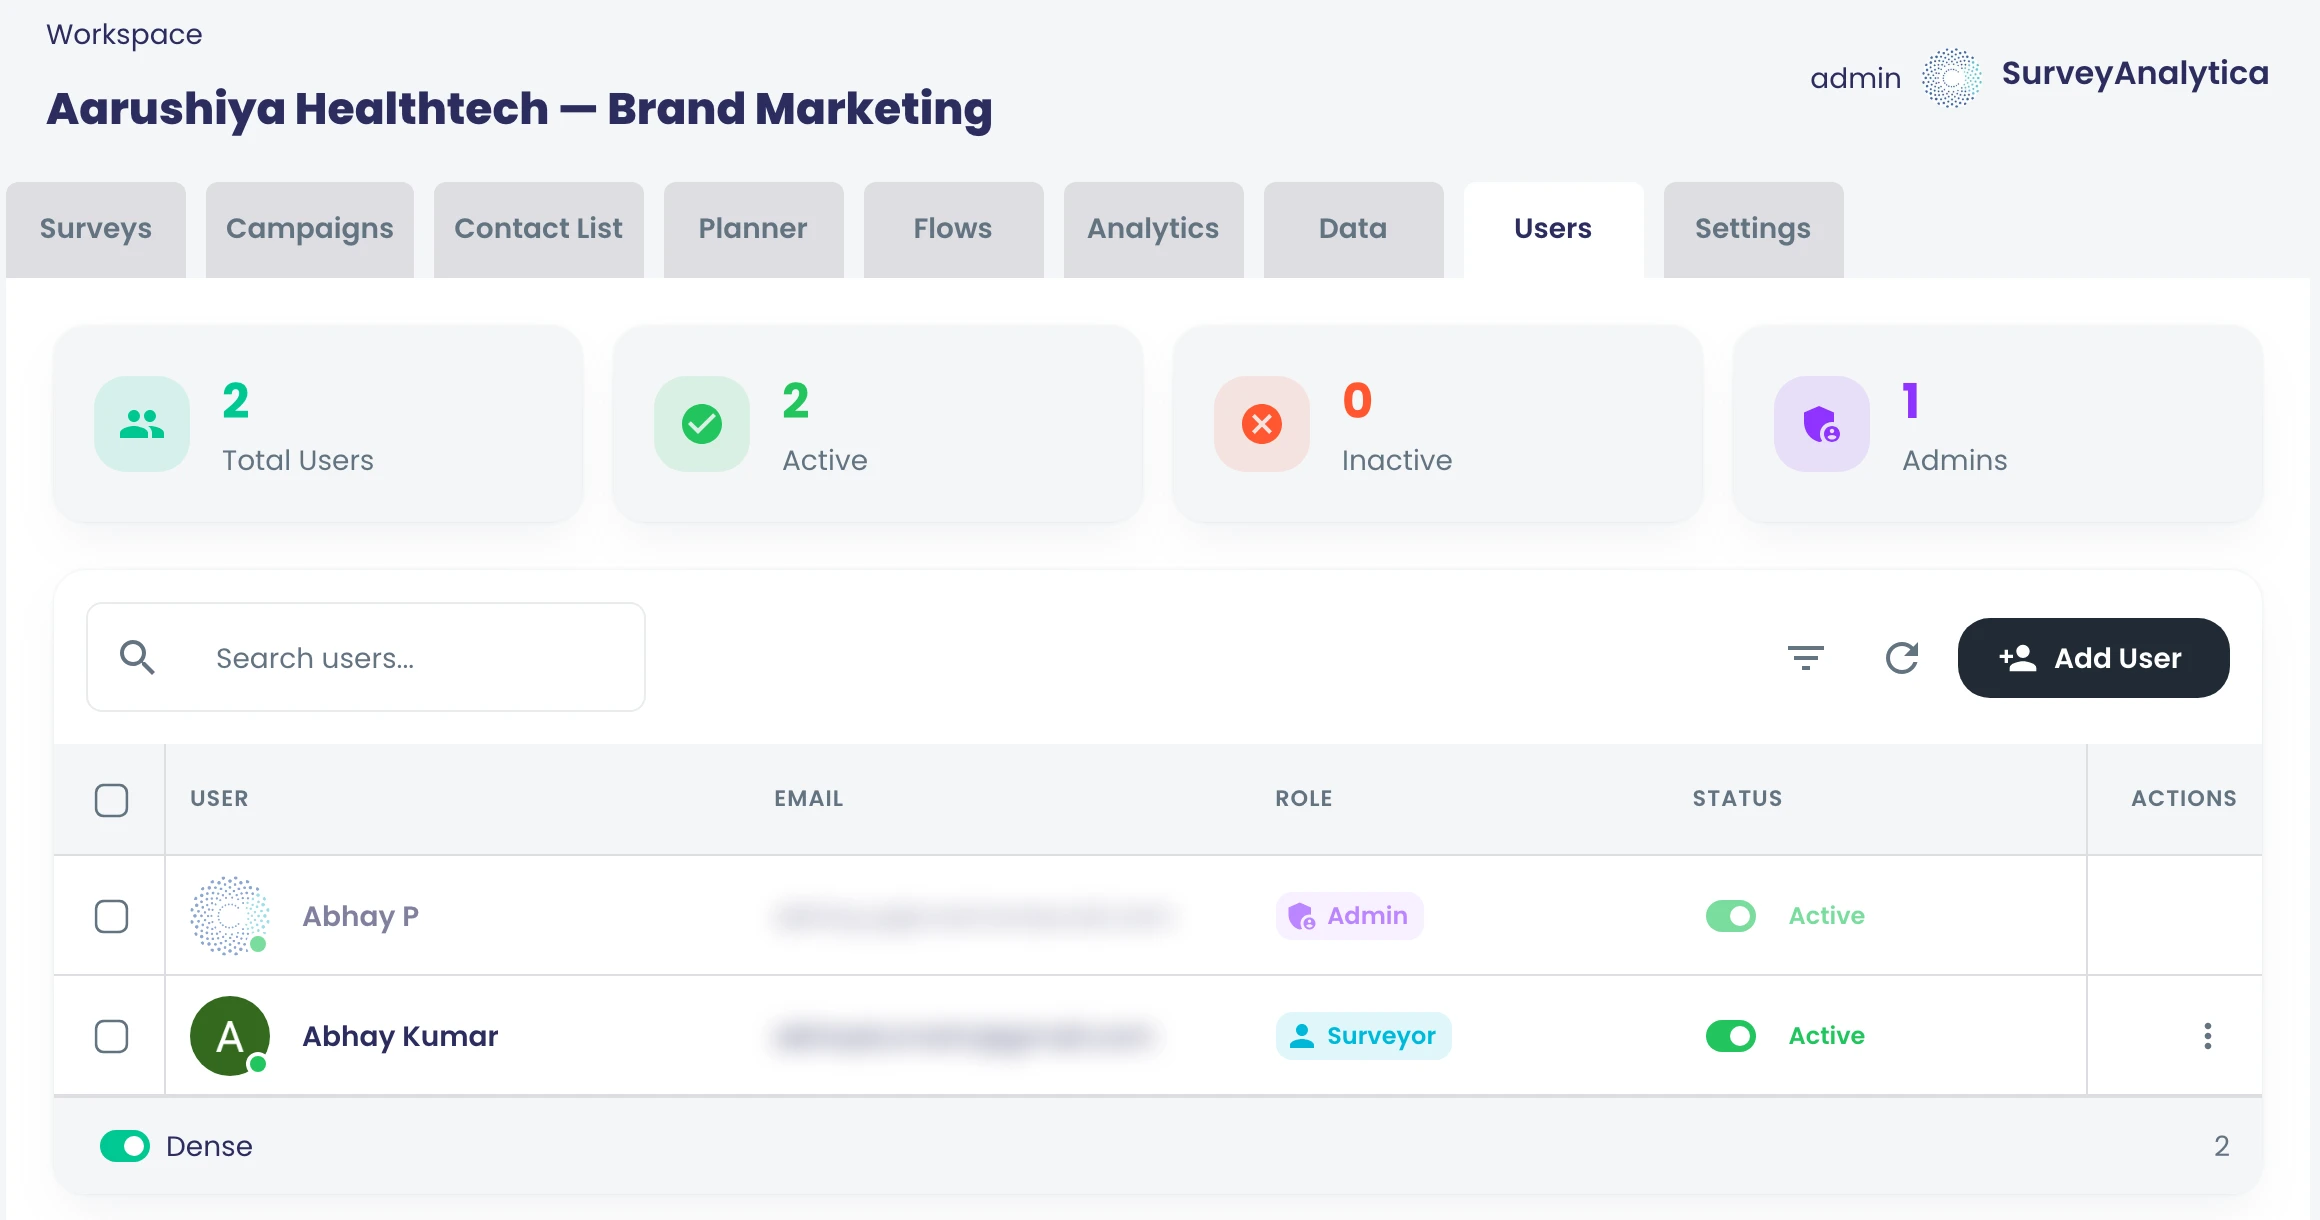Viewport: 2320px width, 1220px height.
Task: Click the purple Admins shield icon
Action: (x=1822, y=424)
